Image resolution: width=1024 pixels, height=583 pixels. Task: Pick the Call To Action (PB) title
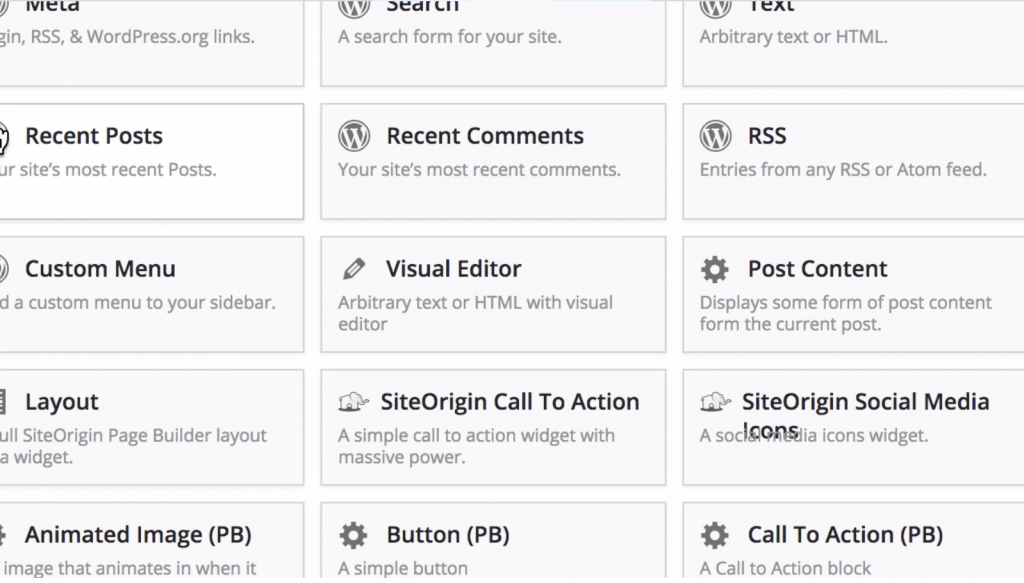pos(845,535)
